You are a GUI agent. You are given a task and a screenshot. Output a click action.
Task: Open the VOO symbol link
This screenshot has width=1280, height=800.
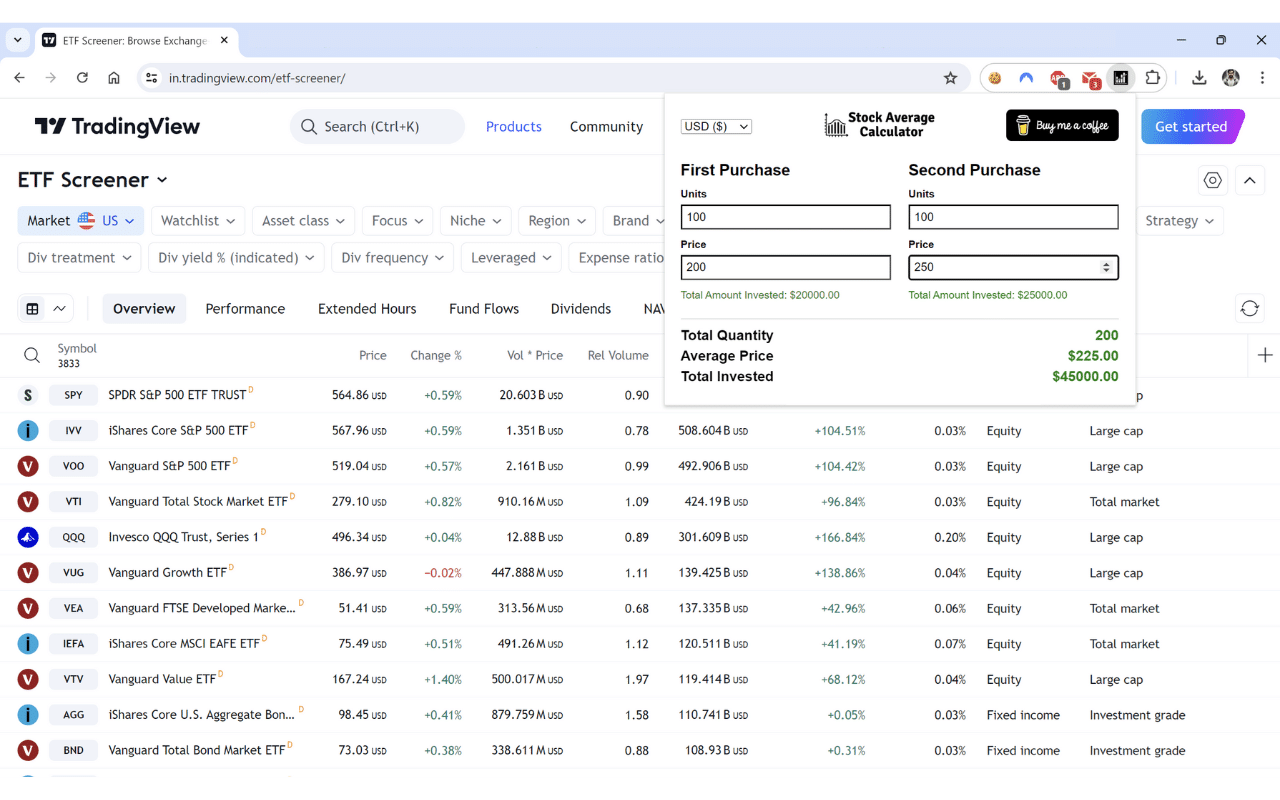tap(74, 466)
